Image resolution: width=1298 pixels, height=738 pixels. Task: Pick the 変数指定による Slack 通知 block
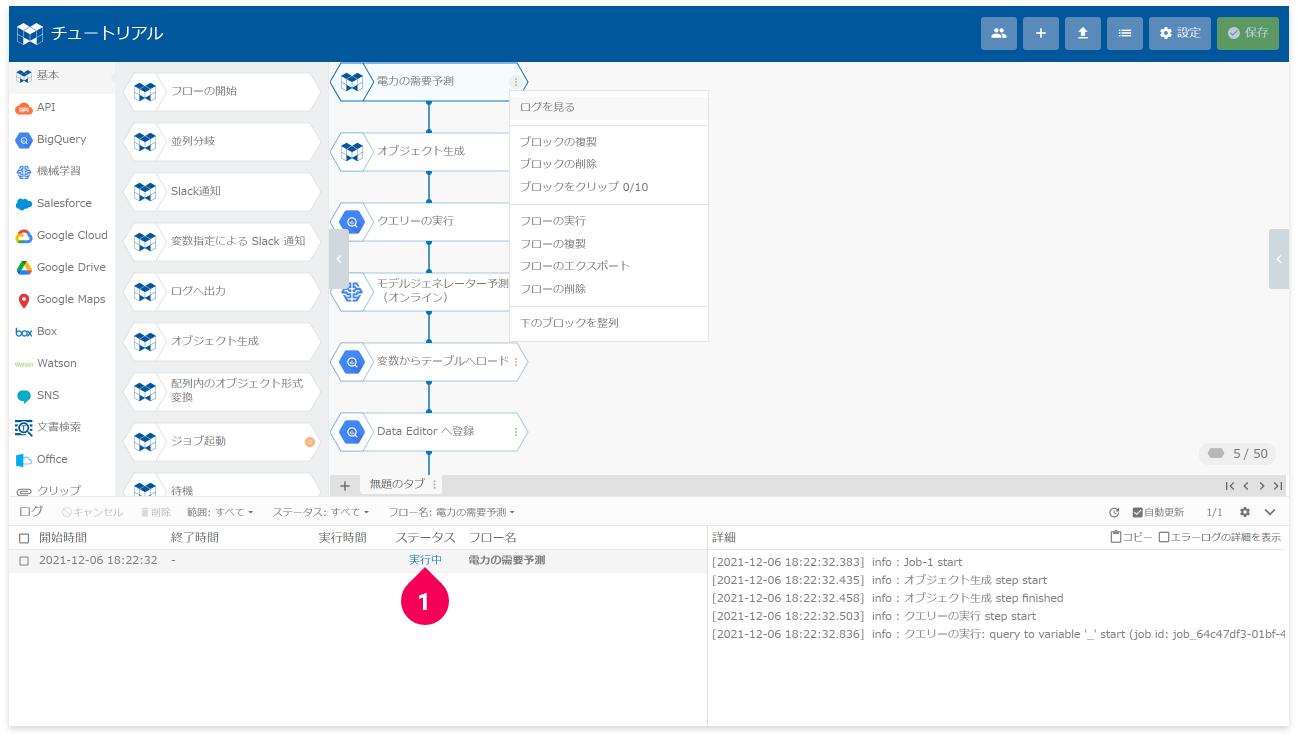click(x=222, y=241)
